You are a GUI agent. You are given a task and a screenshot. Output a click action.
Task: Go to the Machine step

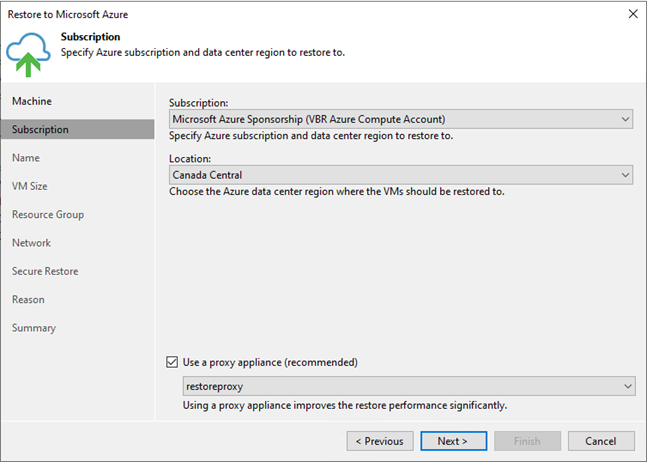click(x=32, y=101)
